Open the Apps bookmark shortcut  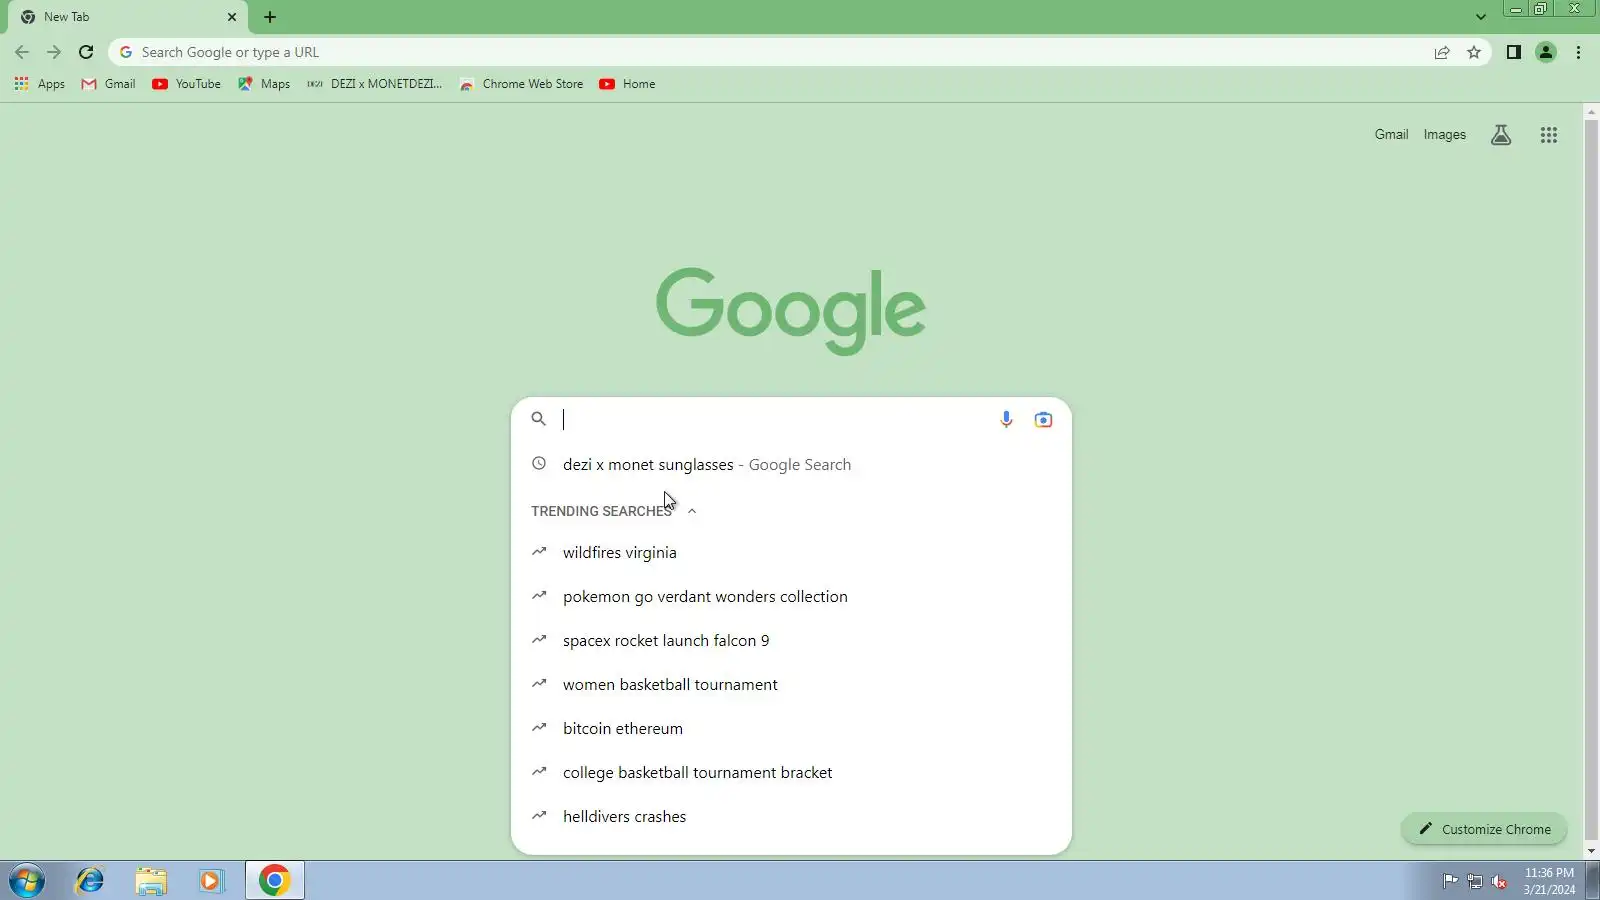(x=40, y=84)
